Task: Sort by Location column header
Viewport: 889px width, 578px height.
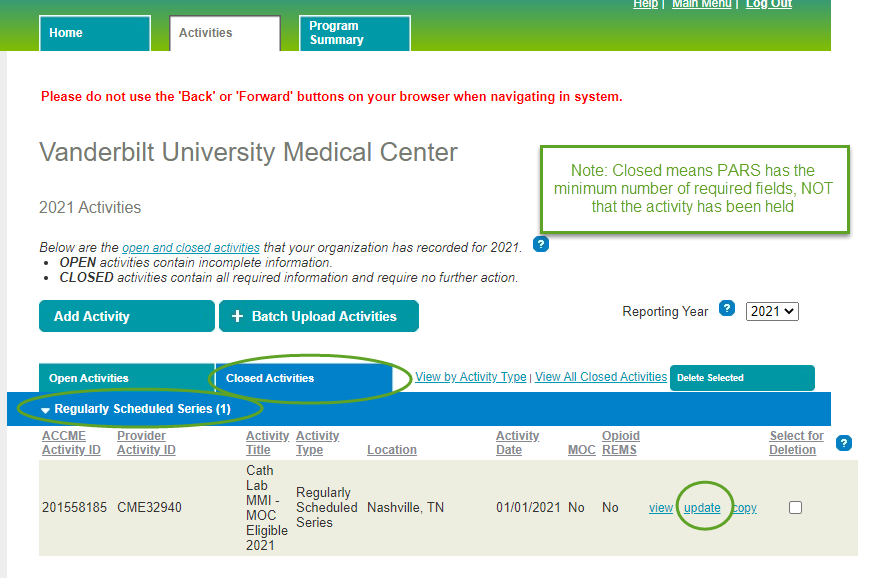Action: (392, 450)
